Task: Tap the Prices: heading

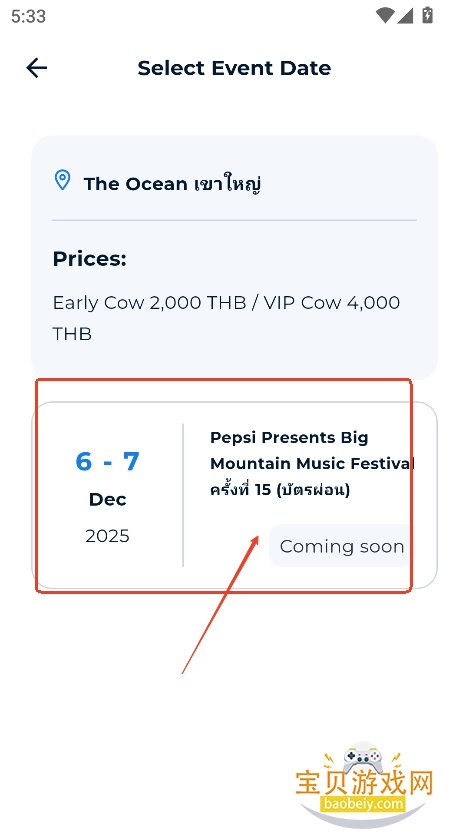Action: [x=89, y=260]
